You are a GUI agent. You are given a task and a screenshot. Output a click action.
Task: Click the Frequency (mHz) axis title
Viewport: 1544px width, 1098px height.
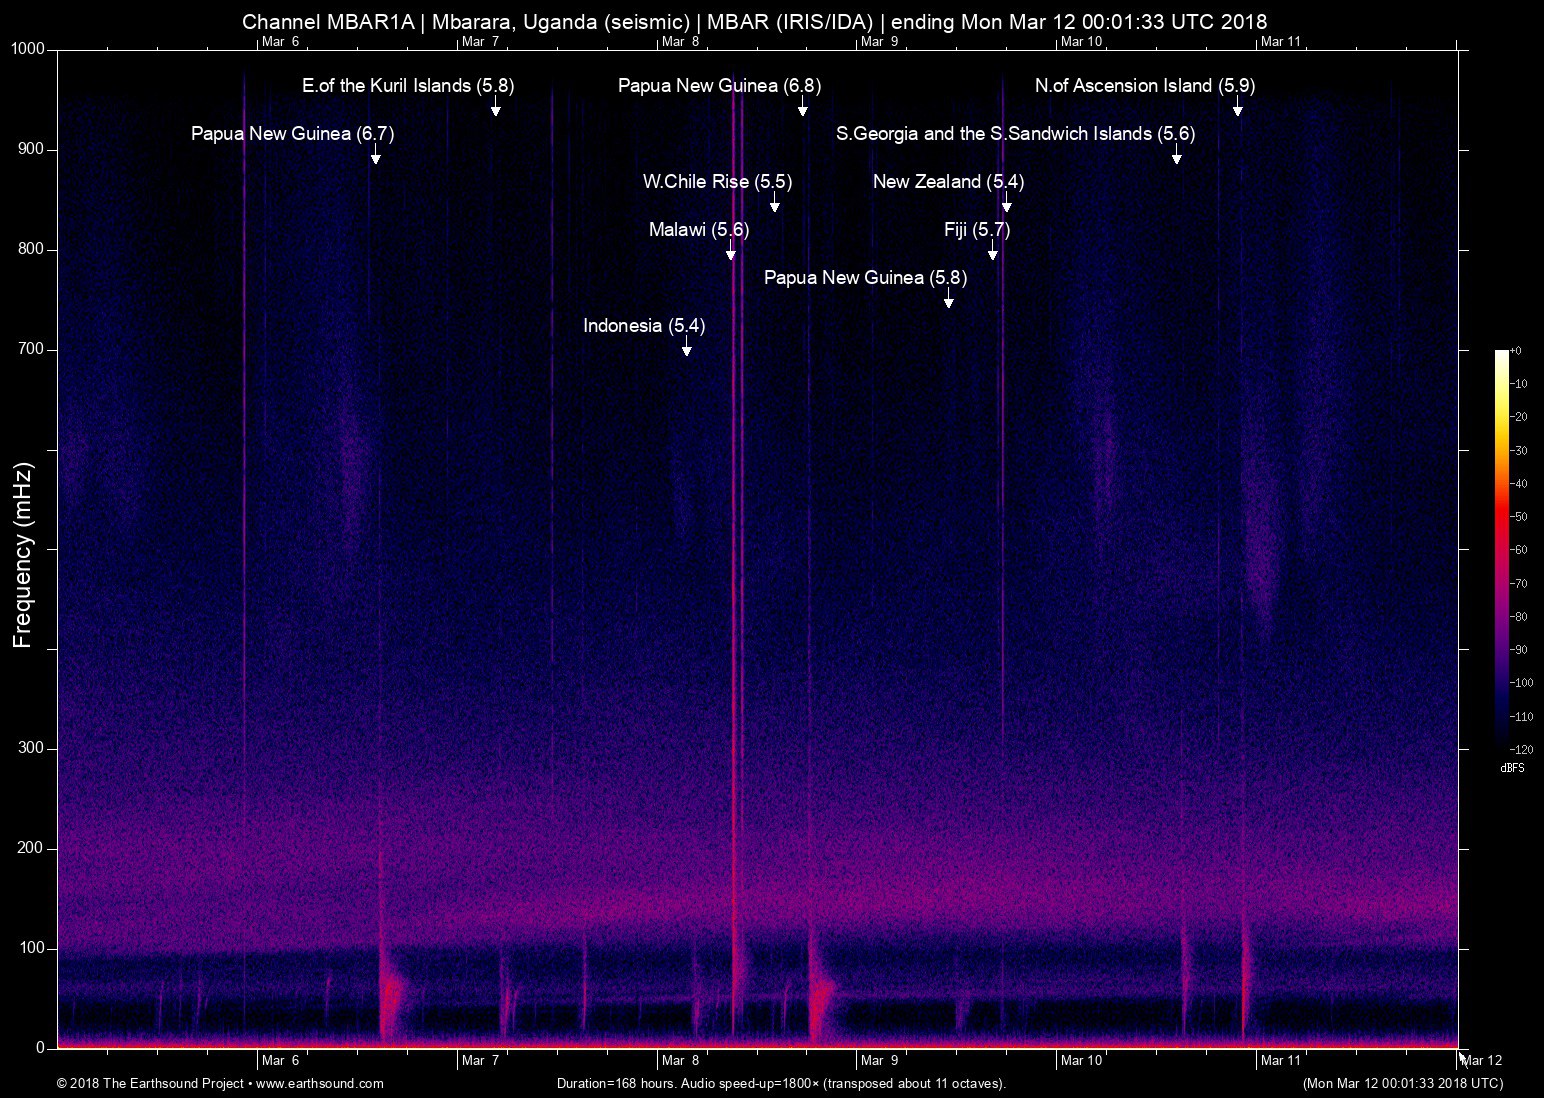[23, 555]
